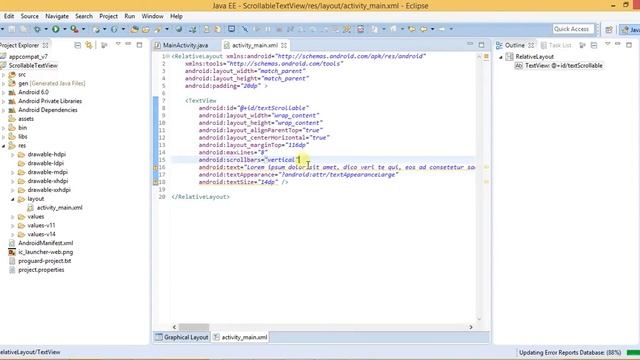Navigate back with the yellow left arrow icon
This screenshot has width=640, height=360.
point(424,29)
